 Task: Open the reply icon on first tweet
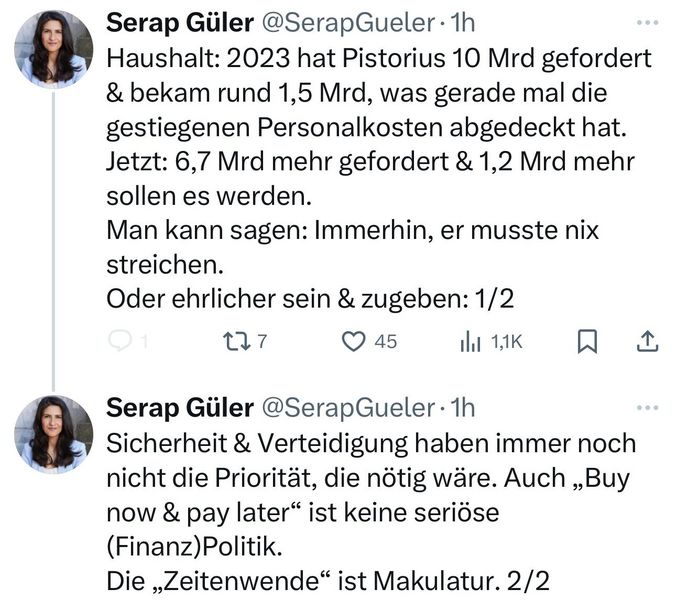[x=119, y=341]
